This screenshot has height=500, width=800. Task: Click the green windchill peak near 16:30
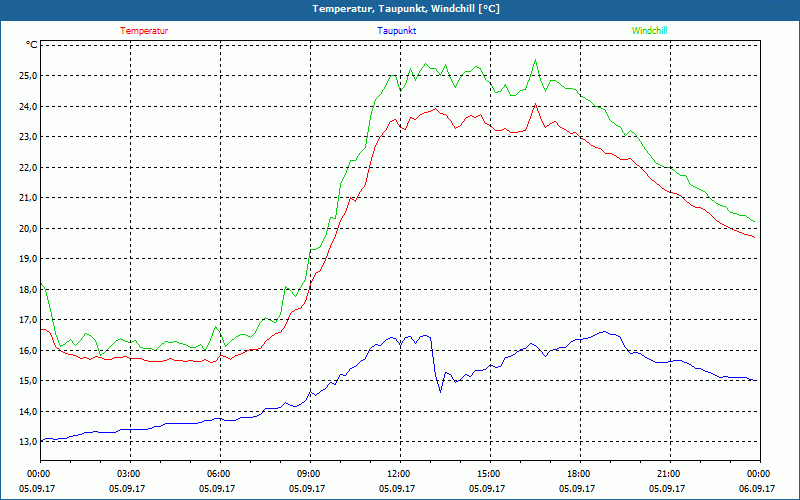pyautogui.click(x=535, y=60)
